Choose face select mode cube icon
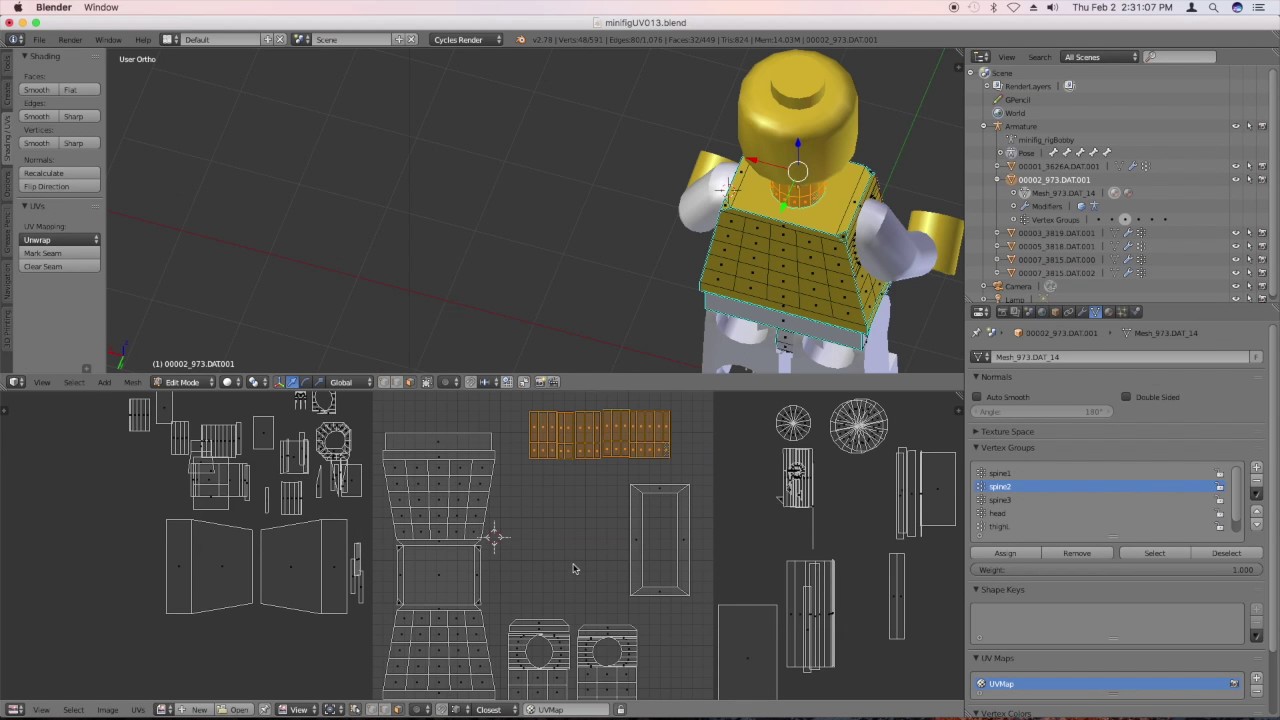The image size is (1280, 720). pyautogui.click(x=409, y=382)
